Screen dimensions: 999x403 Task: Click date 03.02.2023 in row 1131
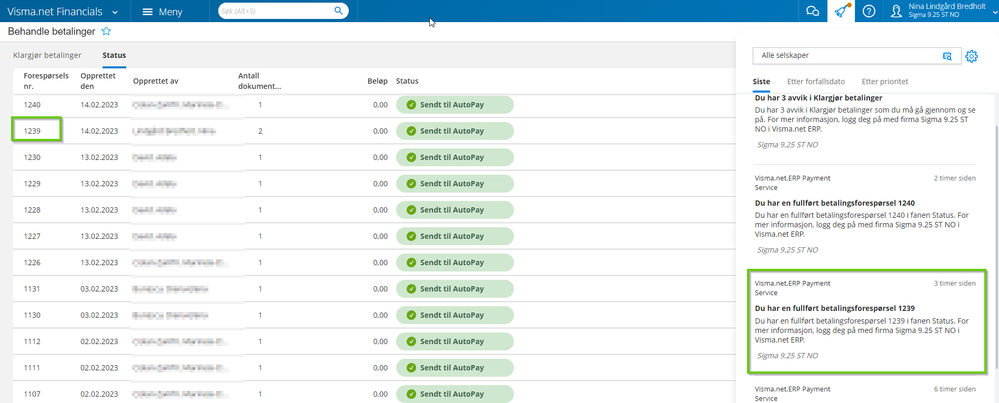[x=99, y=289]
